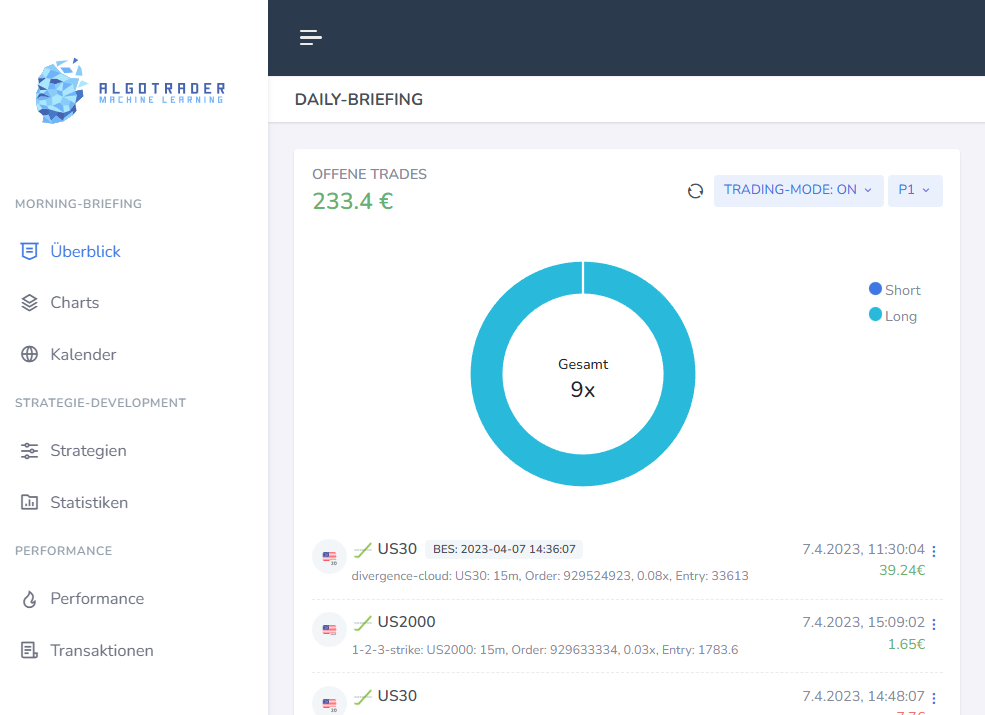Toggle the Long legend entry
This screenshot has width=985, height=715.
click(x=893, y=316)
